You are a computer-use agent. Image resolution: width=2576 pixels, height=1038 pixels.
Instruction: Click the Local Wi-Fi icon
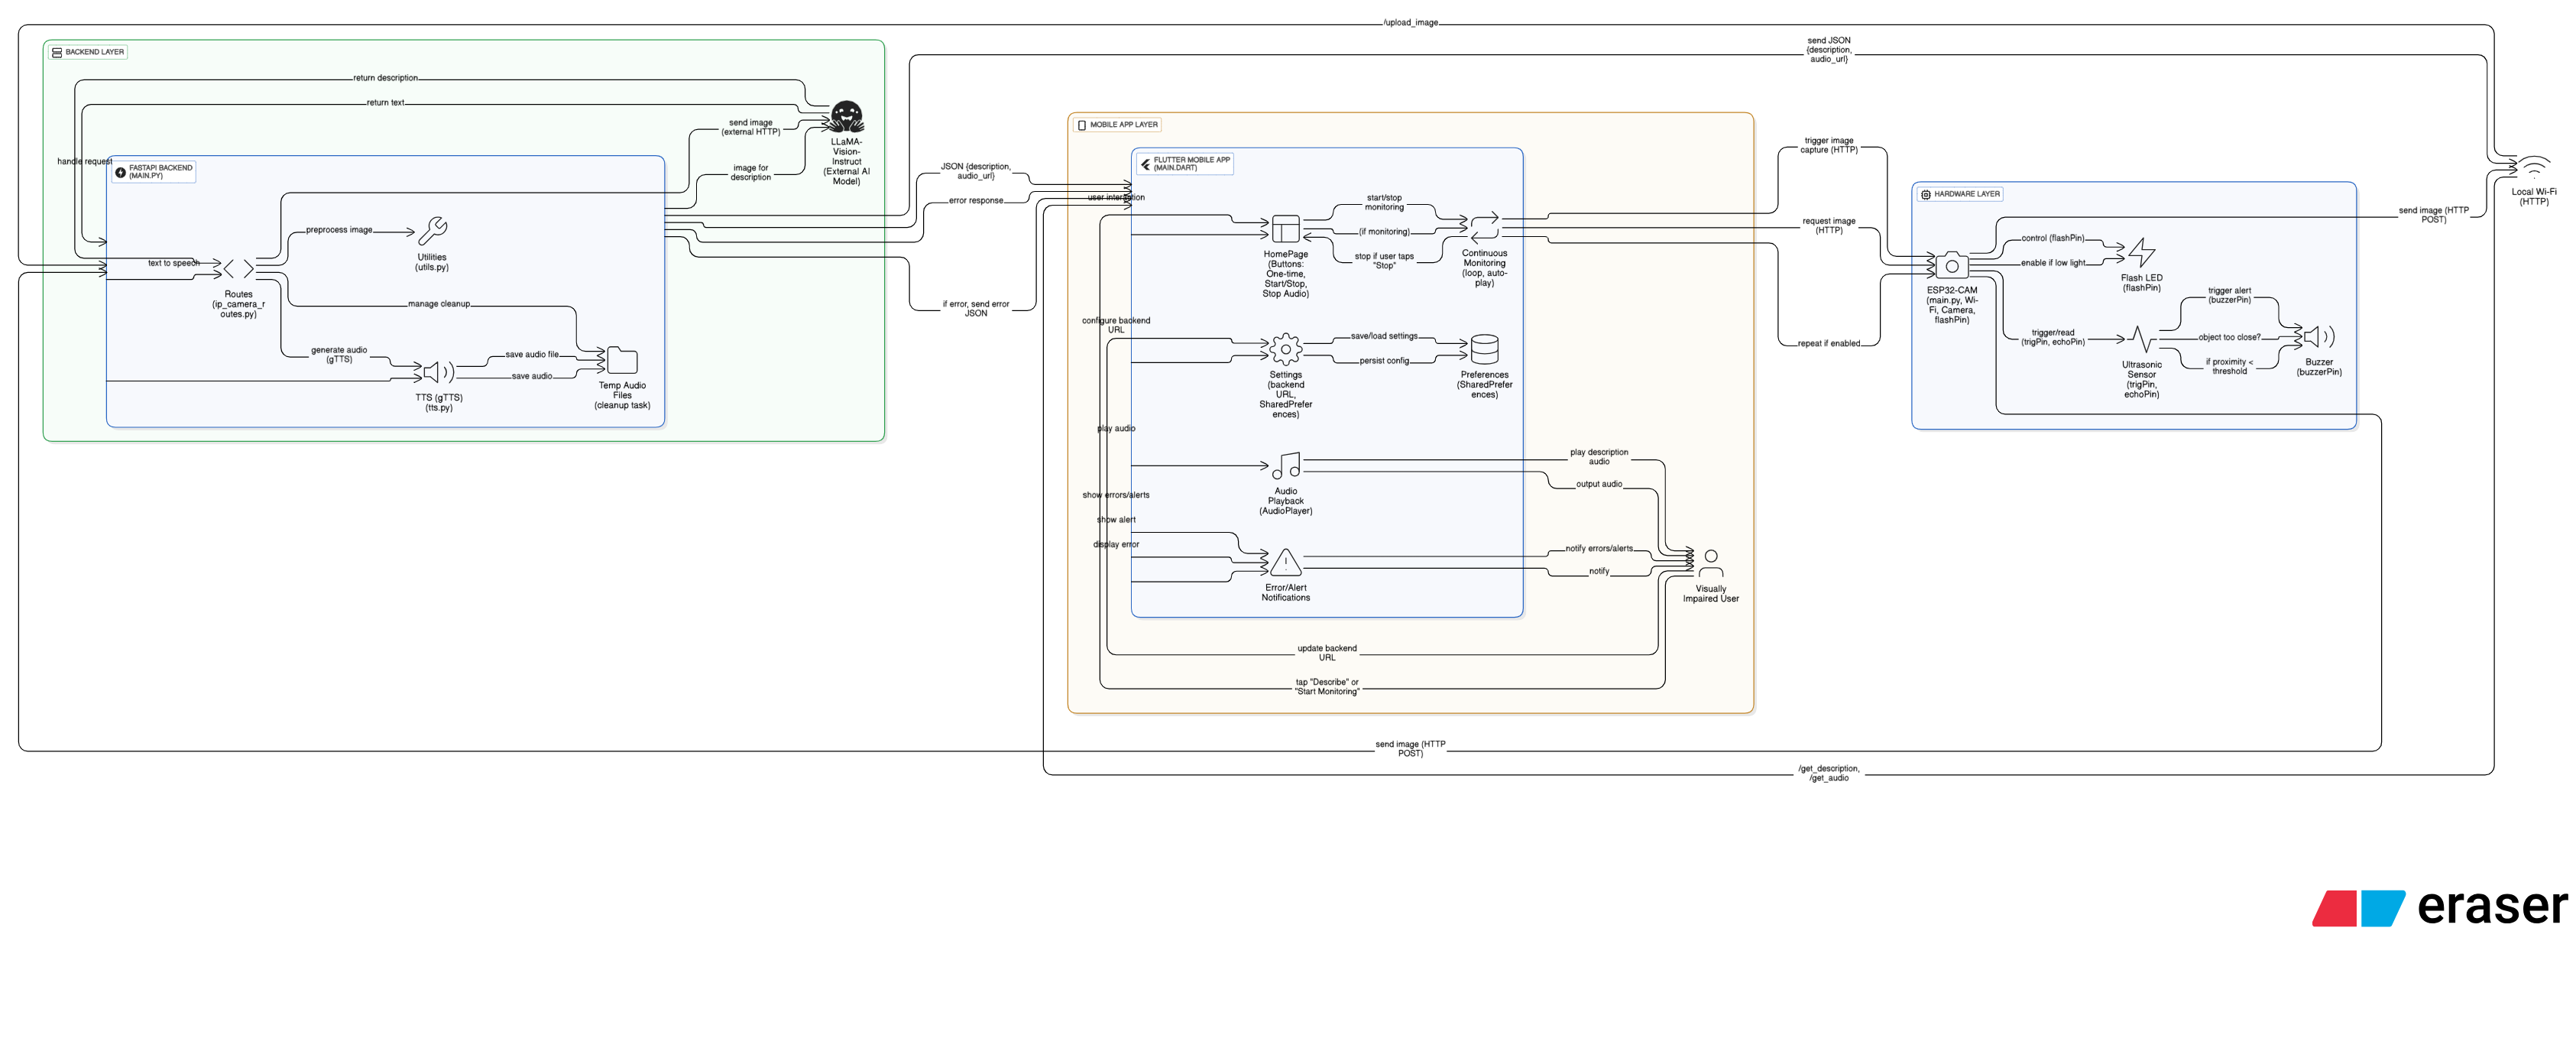click(x=2533, y=167)
